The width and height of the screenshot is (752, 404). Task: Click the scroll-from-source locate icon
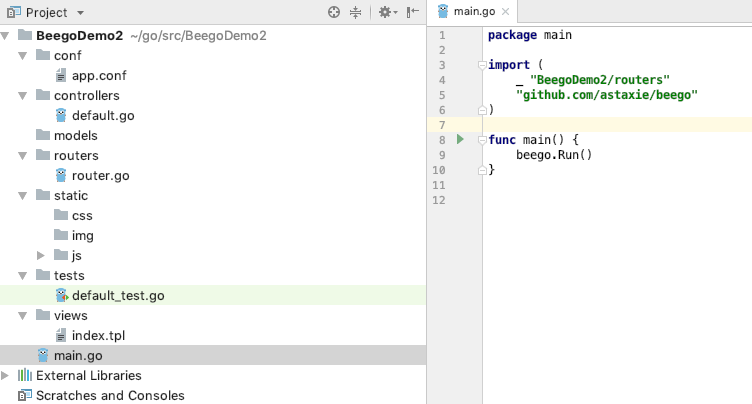click(x=334, y=13)
